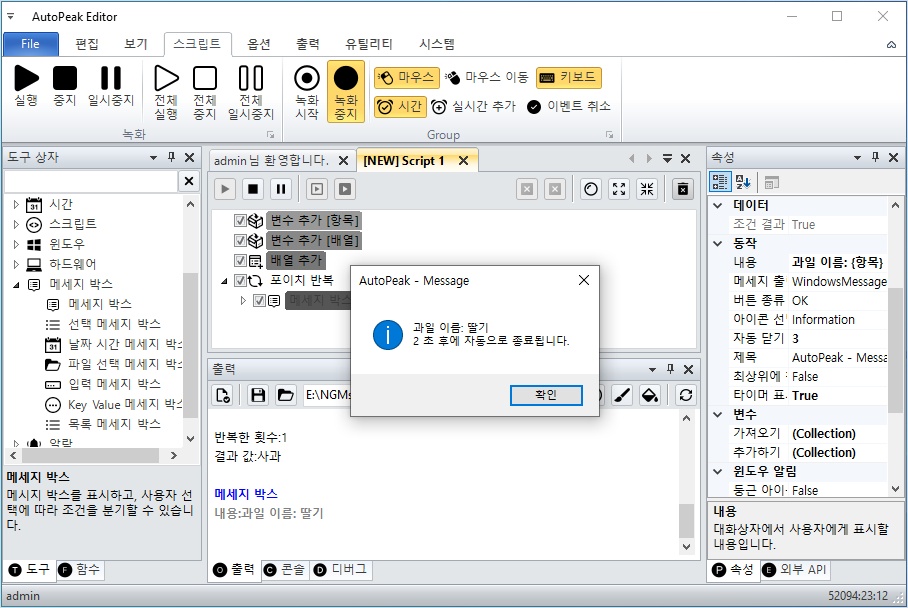Image resolution: width=908 pixels, height=608 pixels.
Task: Click the script editor stop button
Action: coord(253,189)
